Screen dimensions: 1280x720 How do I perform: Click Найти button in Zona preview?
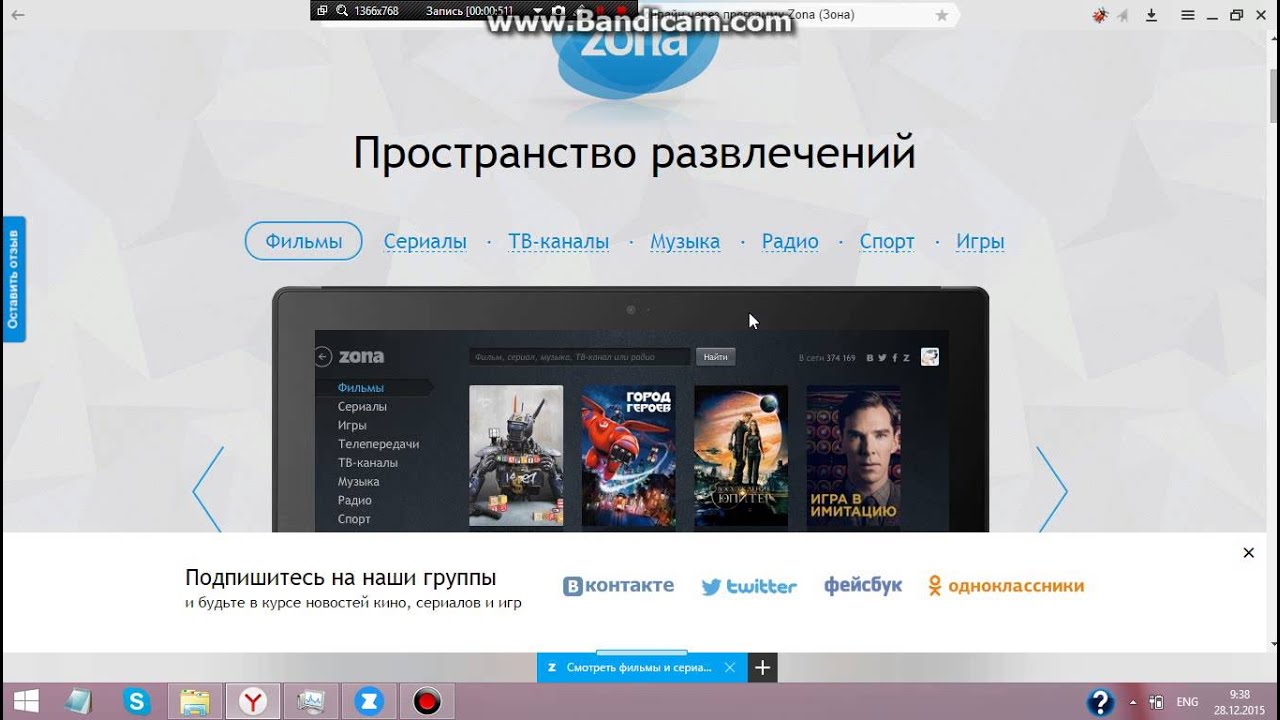[x=715, y=357]
